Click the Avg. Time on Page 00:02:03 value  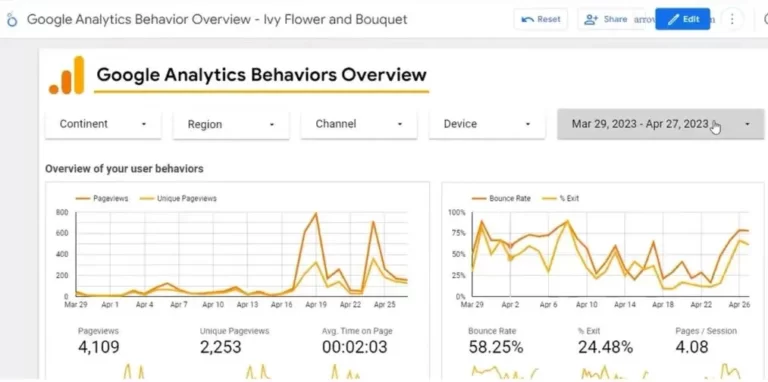click(x=355, y=347)
